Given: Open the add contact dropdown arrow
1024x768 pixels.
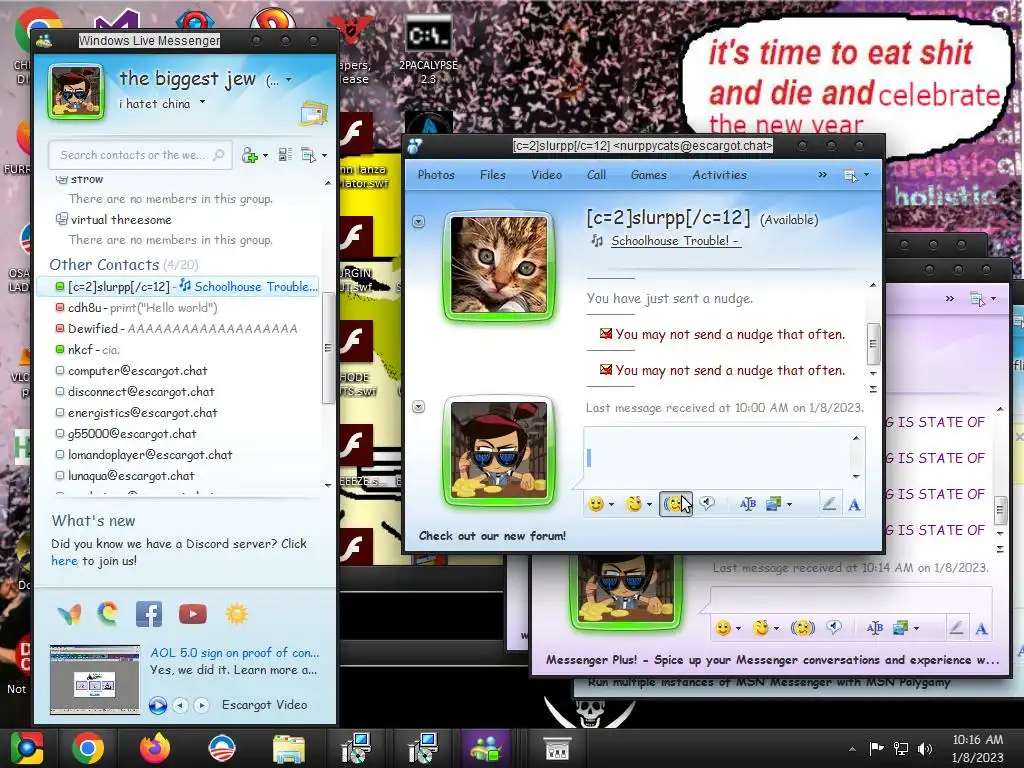Looking at the screenshot, I should click(x=265, y=155).
